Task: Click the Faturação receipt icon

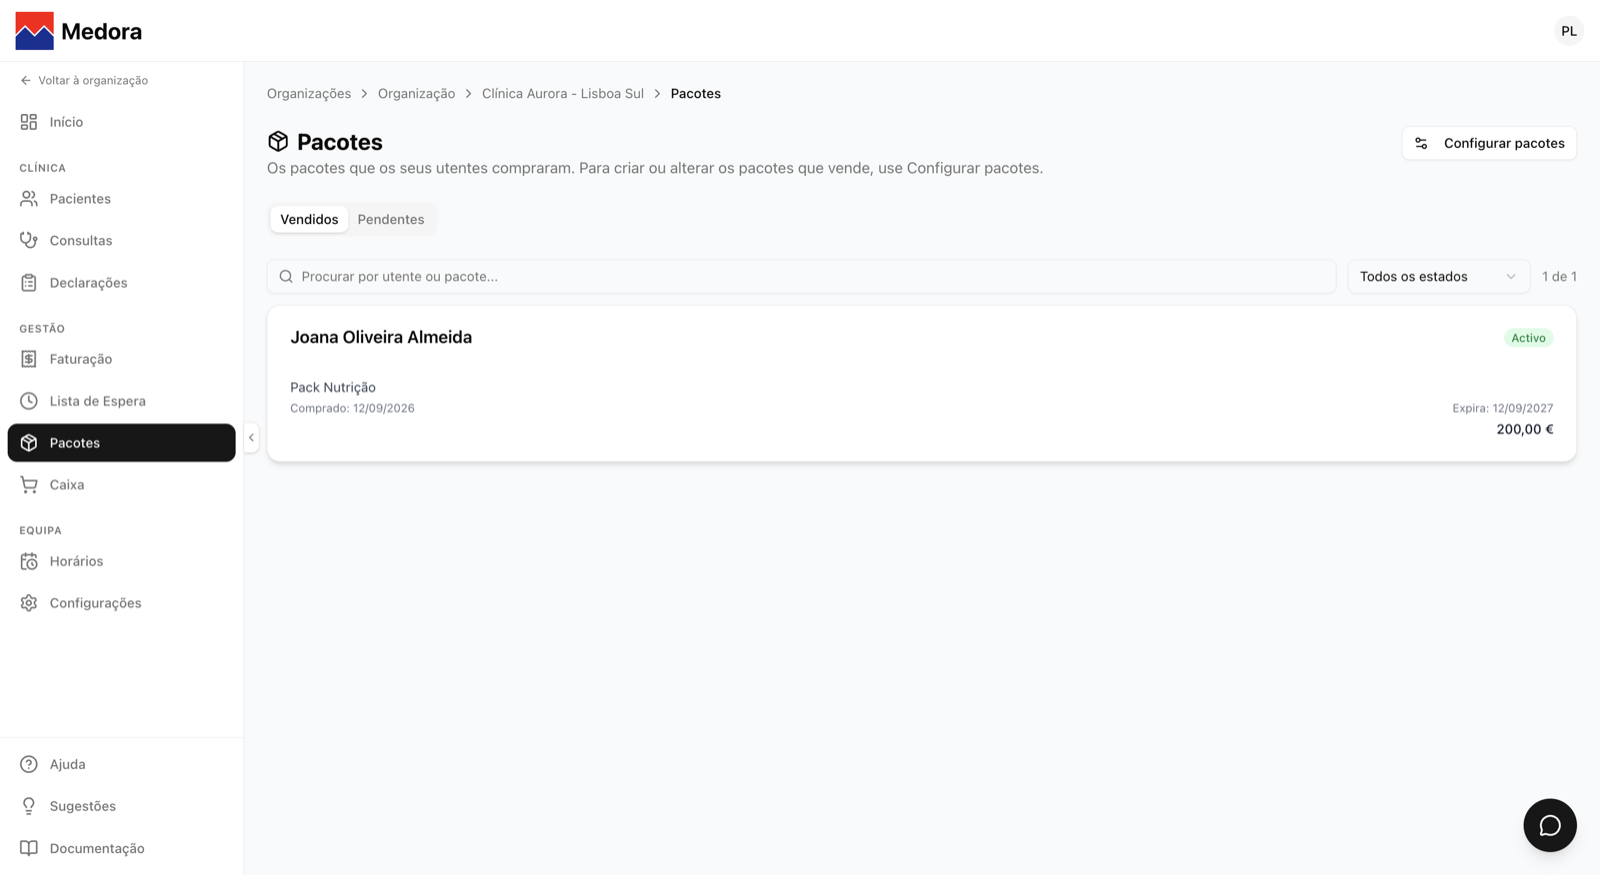Action: [29, 359]
